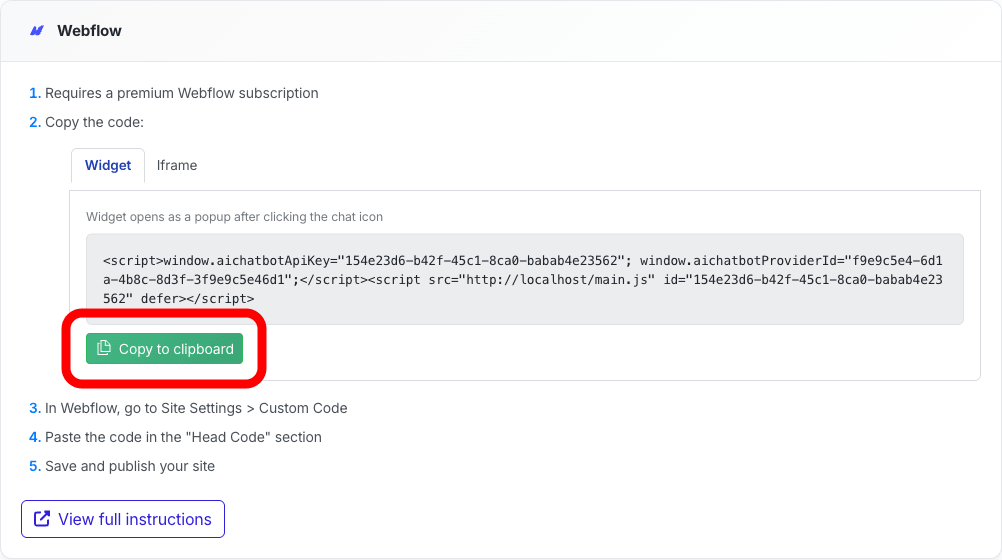Click the step number 1 marker
This screenshot has height=560, width=1002.
[x=34, y=93]
